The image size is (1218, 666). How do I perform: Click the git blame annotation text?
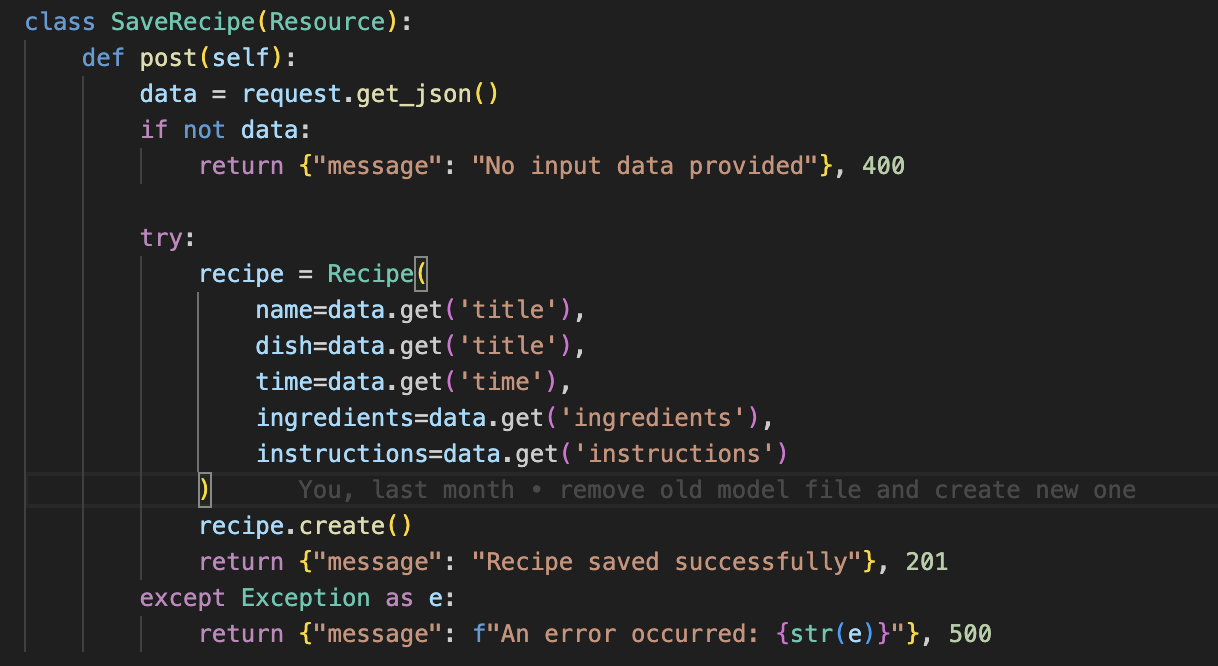pos(717,489)
